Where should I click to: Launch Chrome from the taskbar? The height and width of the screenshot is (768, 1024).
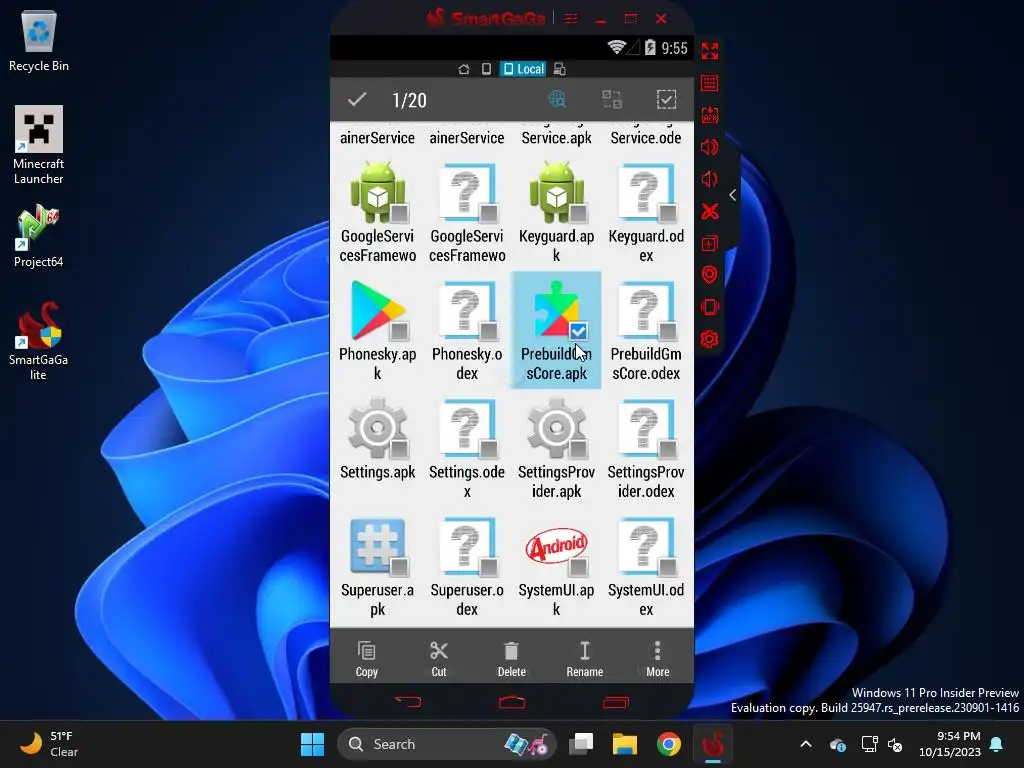point(669,744)
